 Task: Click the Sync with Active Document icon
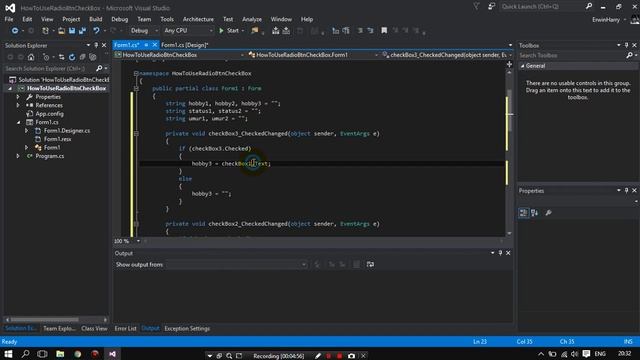pos(61,57)
